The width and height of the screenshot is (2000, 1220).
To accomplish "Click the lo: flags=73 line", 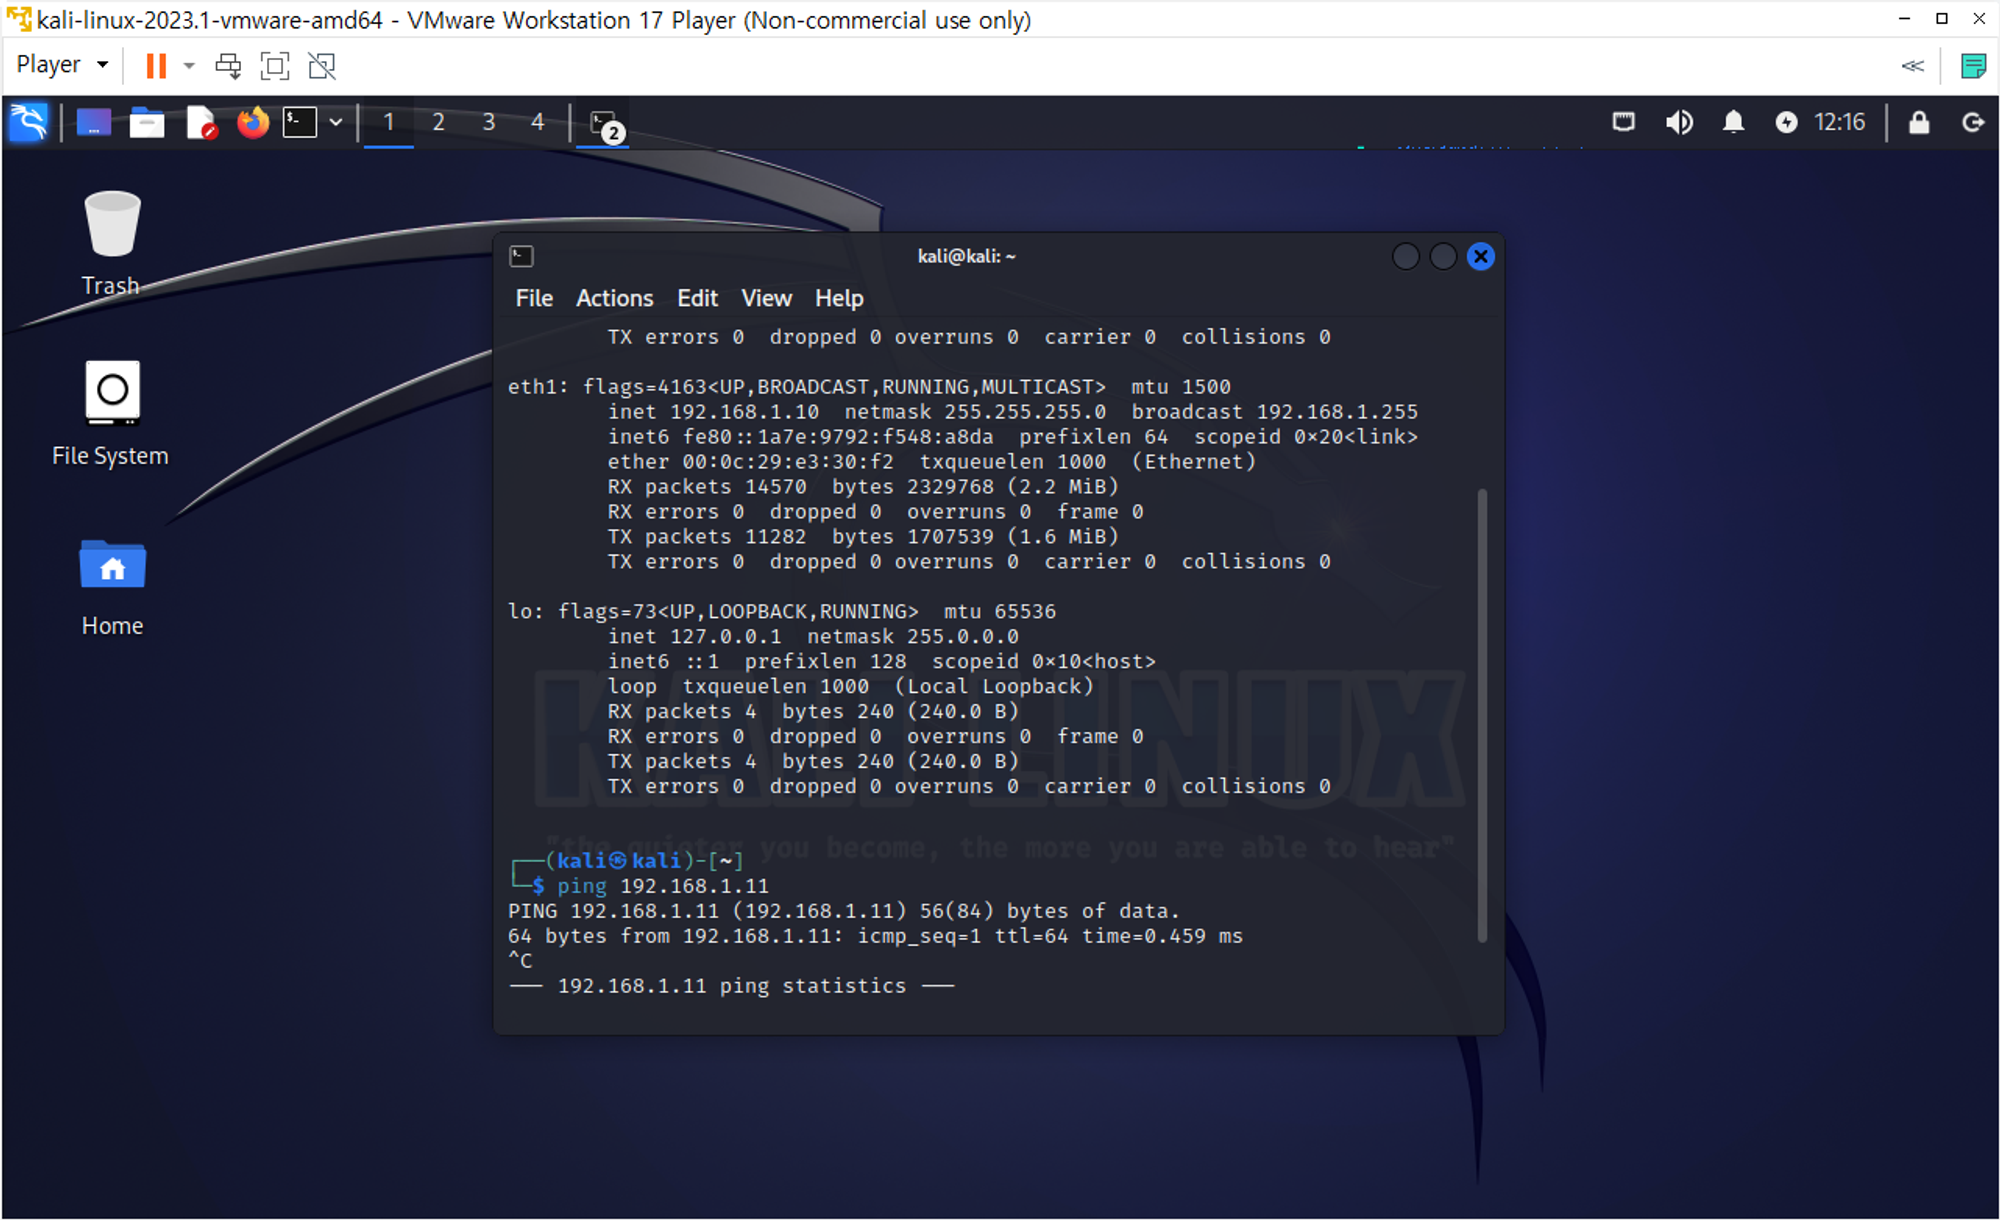I will click(781, 611).
